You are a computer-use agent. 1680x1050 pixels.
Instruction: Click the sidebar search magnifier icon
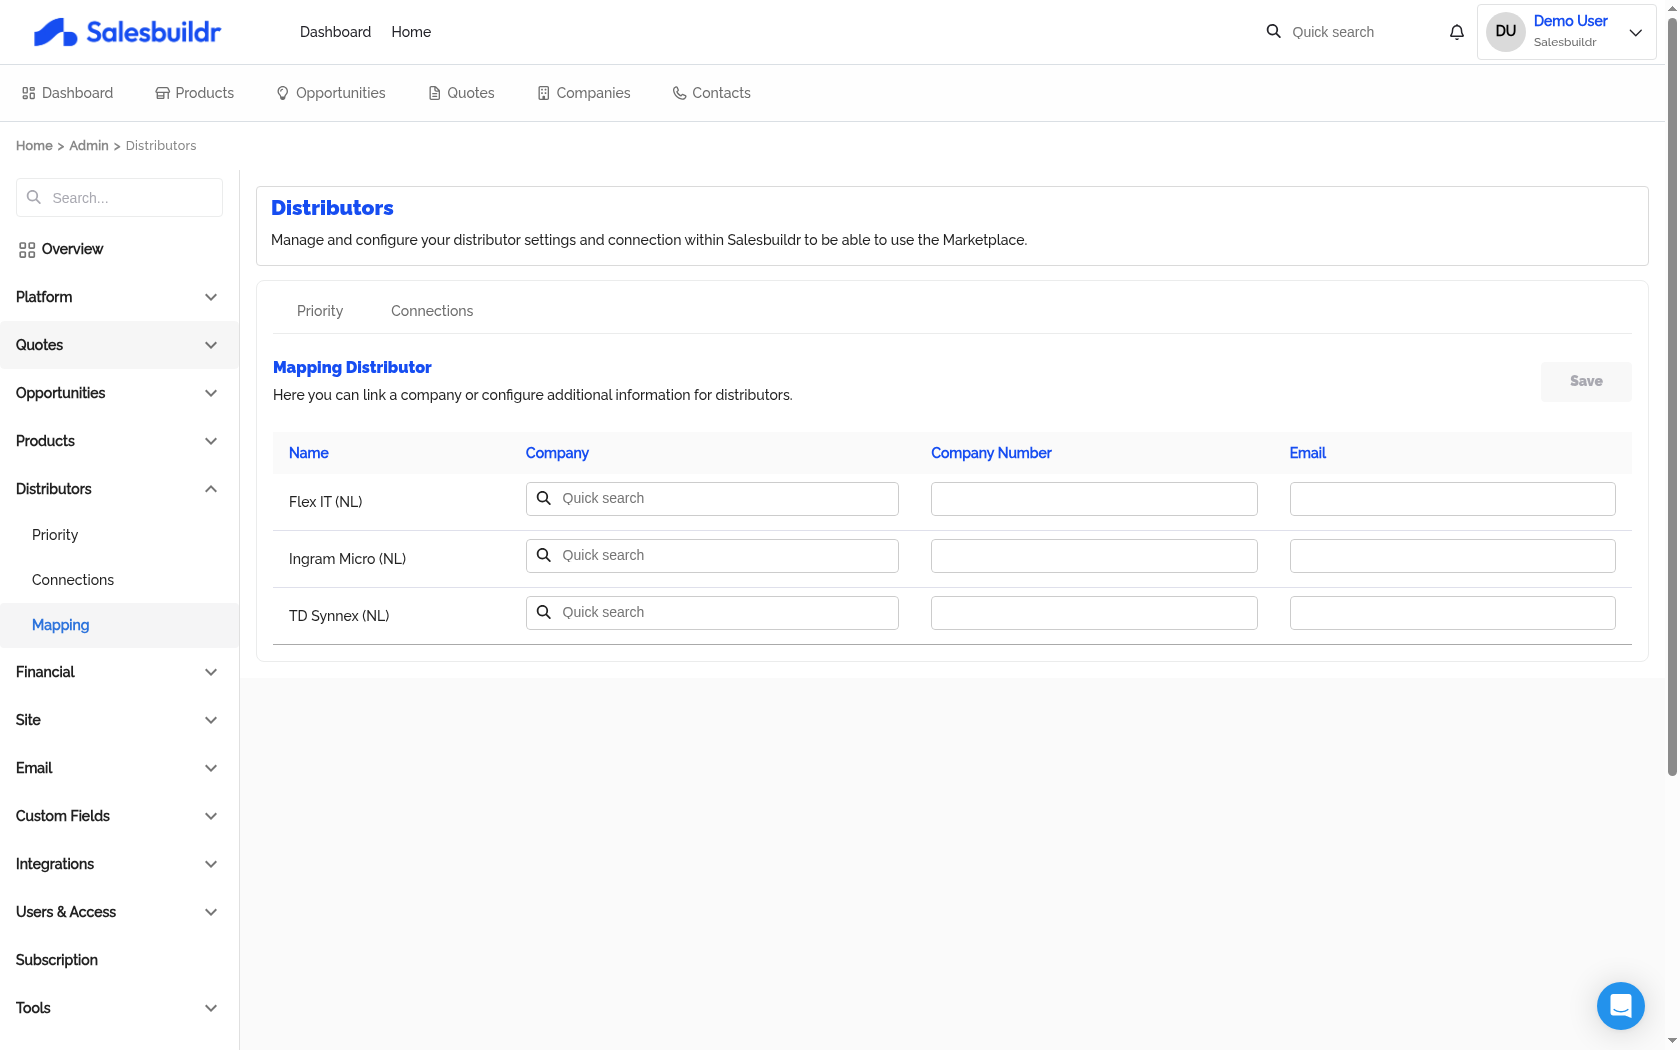(34, 198)
